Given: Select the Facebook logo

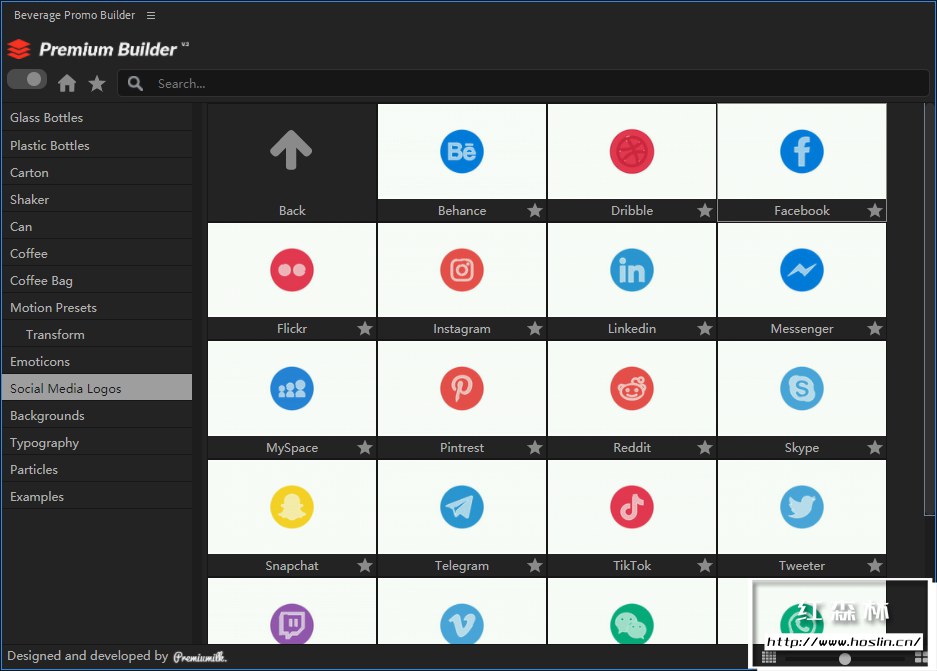Looking at the screenshot, I should click(801, 151).
